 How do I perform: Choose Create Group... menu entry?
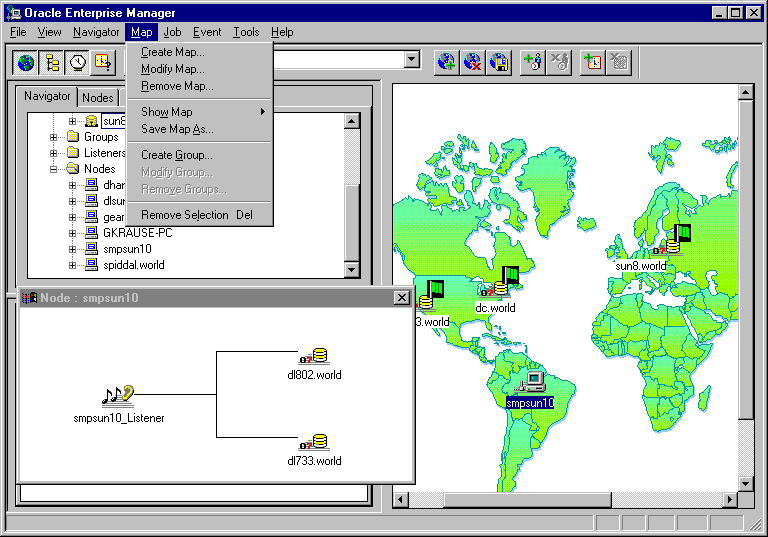199,155
